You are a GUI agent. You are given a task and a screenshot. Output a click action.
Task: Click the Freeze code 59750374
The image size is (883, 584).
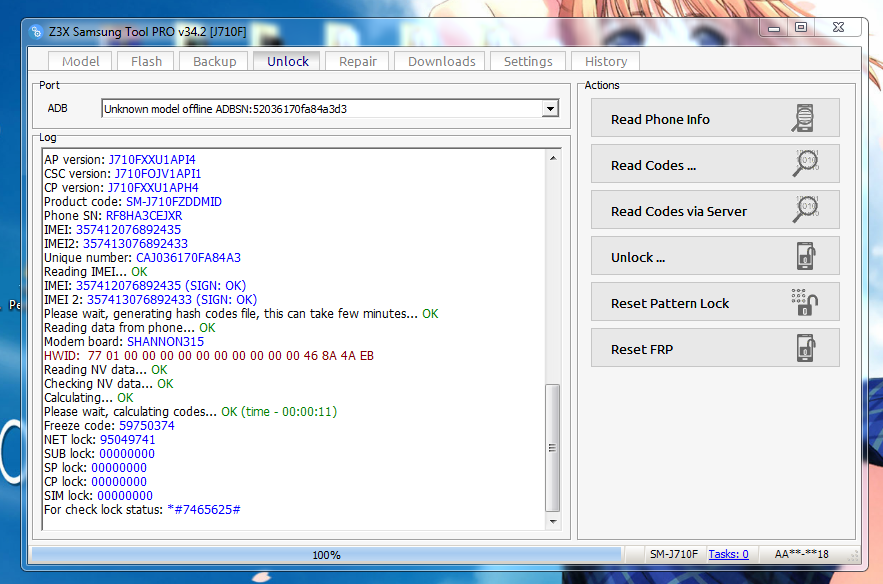[146, 426]
